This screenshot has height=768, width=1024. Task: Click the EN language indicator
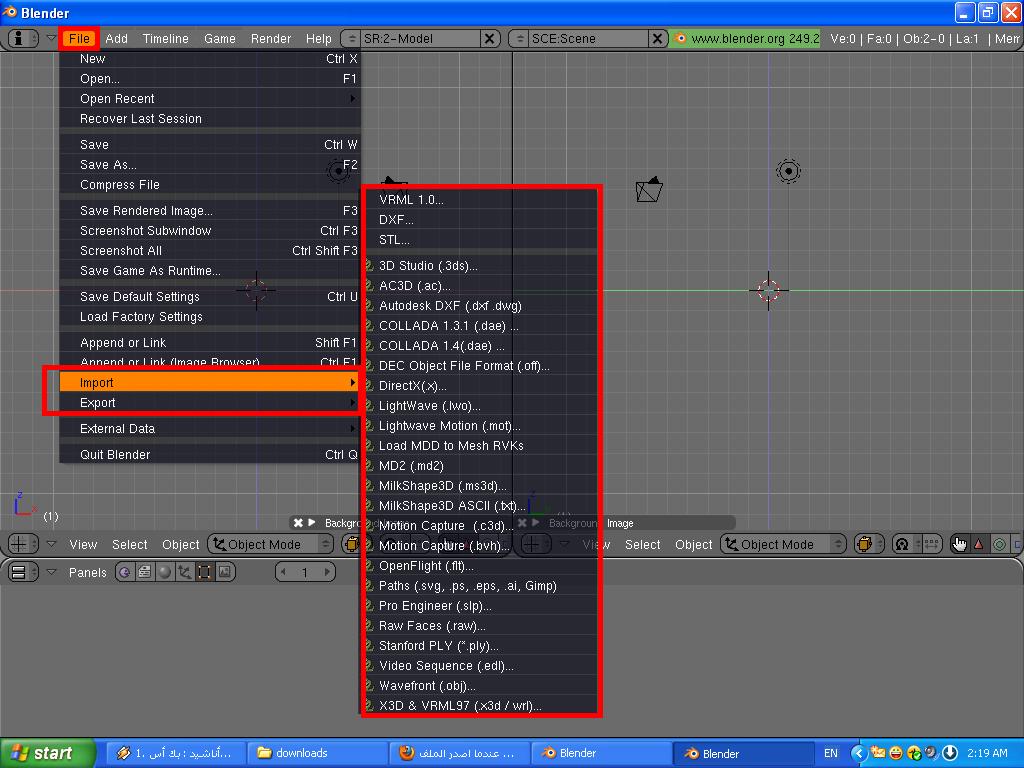point(831,753)
